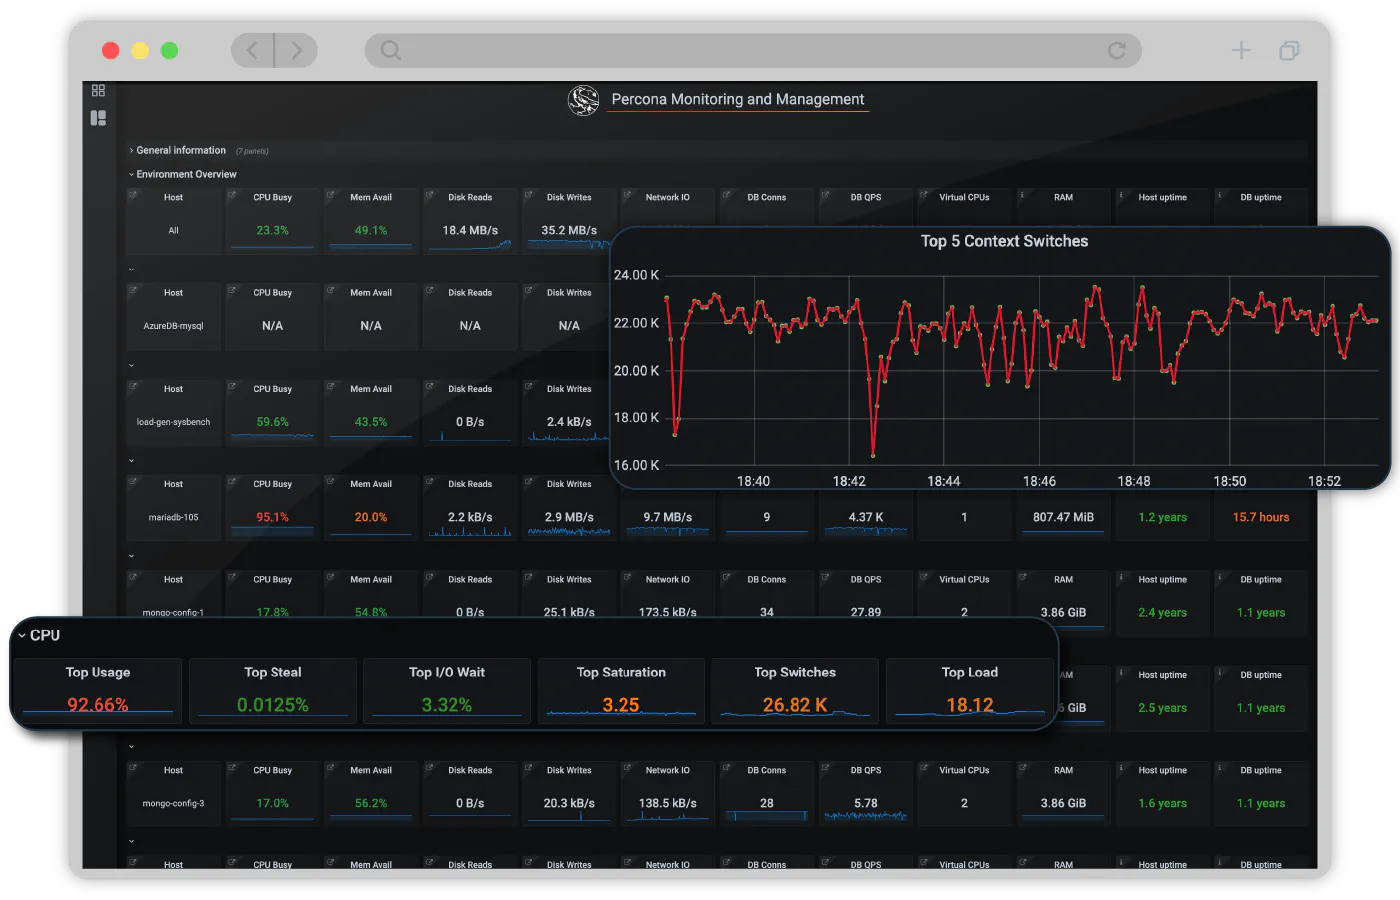This screenshot has height=900, width=1400.
Task: Click the link icon on mongo-config-3's CPU Busy panel
Action: click(232, 768)
